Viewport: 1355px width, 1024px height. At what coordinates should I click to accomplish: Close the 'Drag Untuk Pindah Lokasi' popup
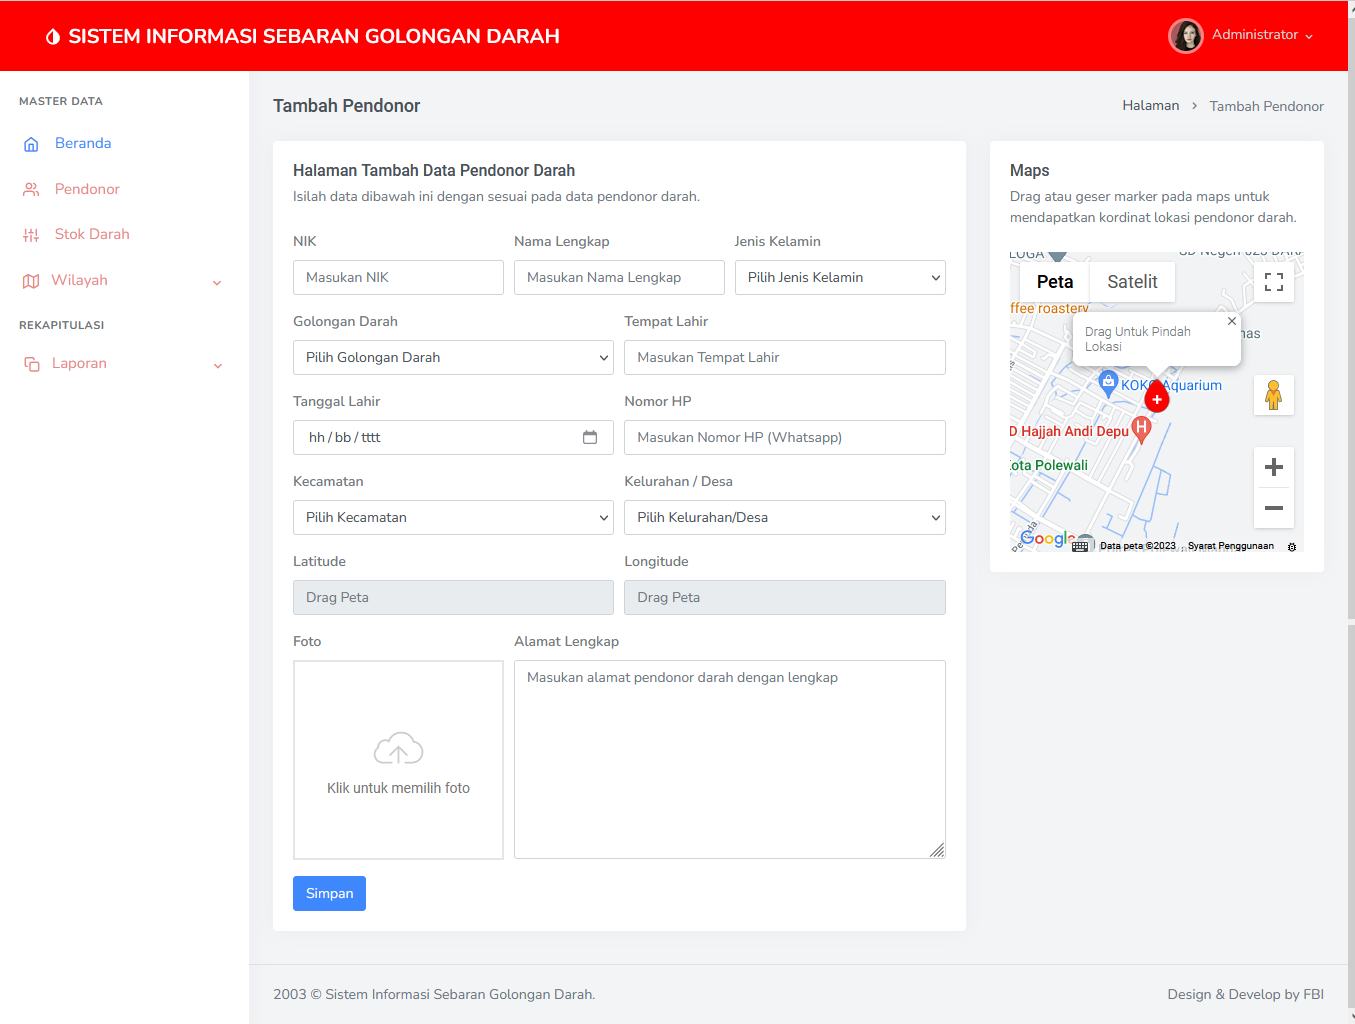tap(1232, 321)
